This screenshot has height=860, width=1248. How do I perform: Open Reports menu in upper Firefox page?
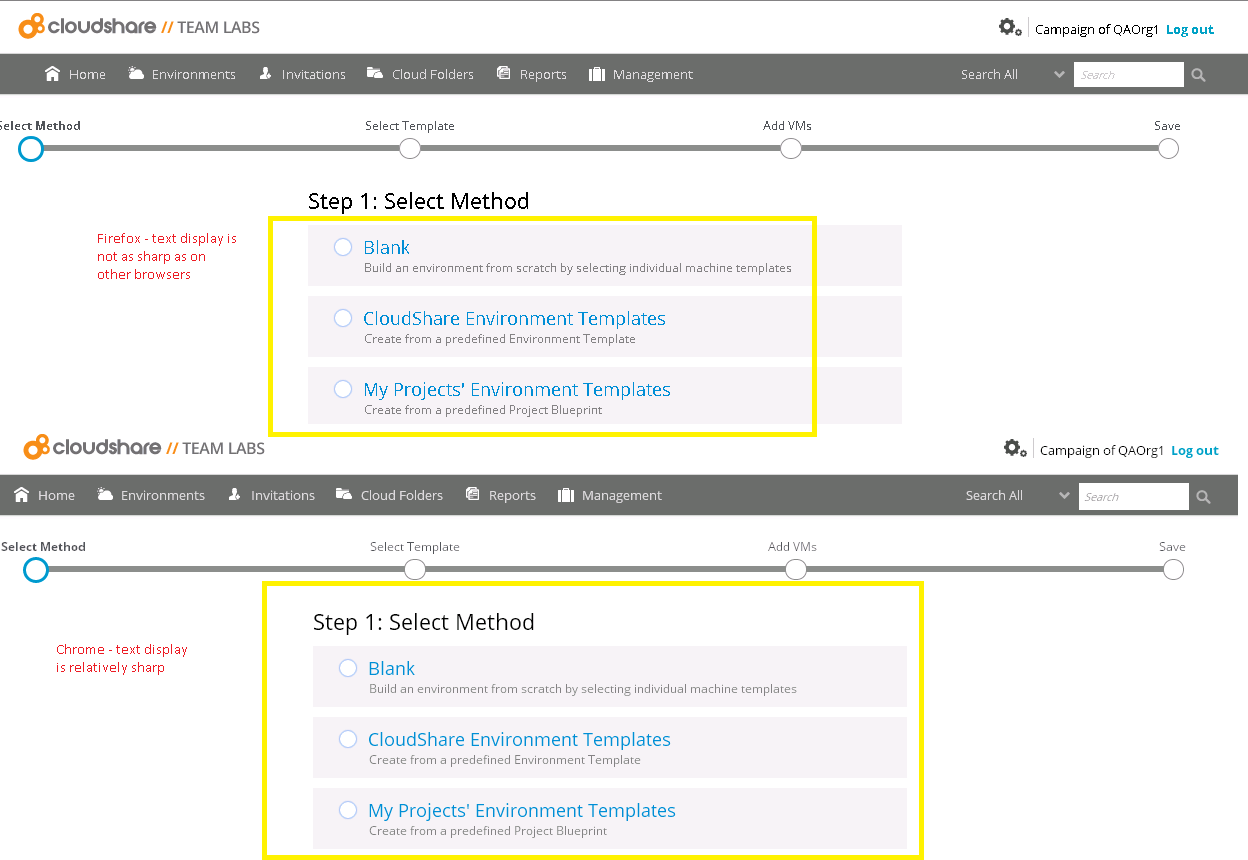pyautogui.click(x=531, y=74)
